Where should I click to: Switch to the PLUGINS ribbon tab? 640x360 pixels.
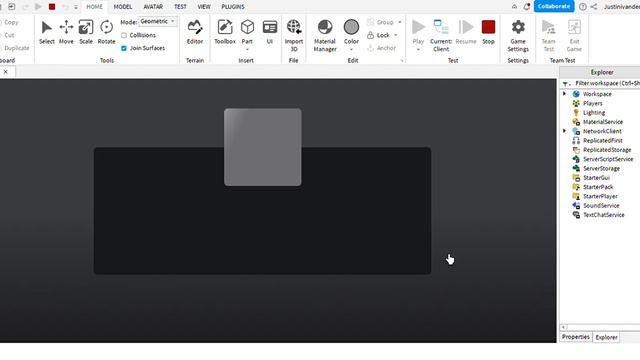233,7
